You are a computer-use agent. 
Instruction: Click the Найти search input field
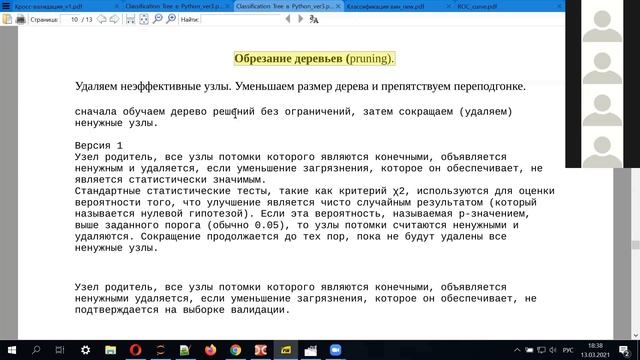[x=241, y=19]
